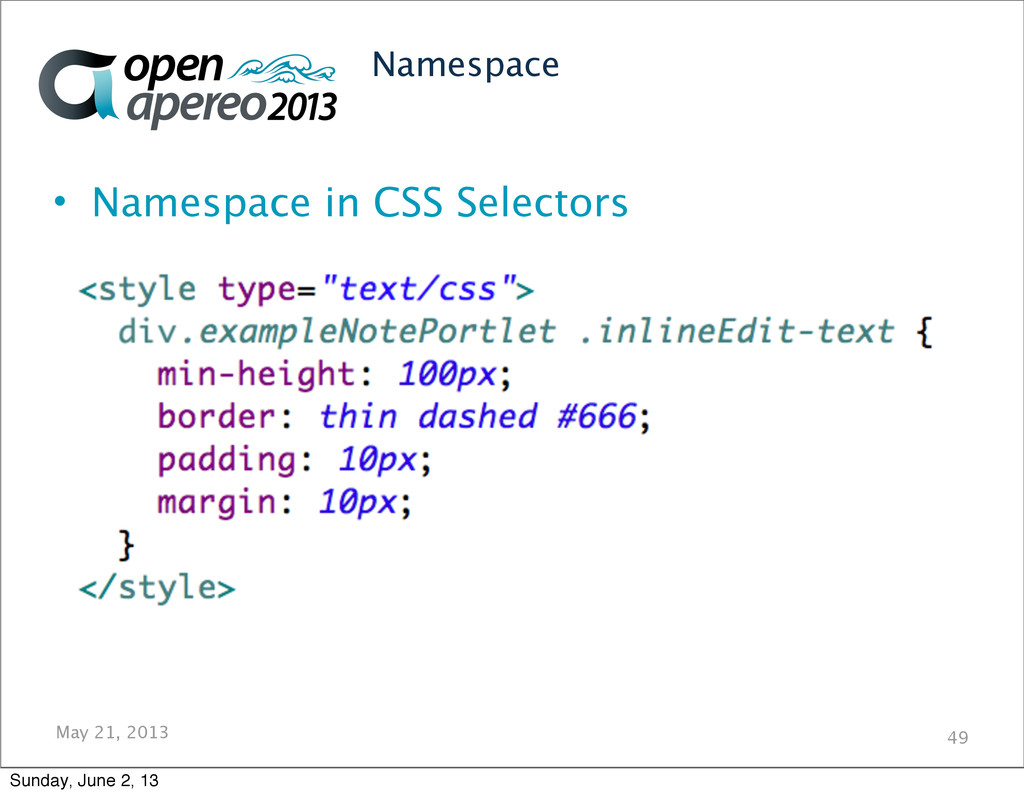Click the "border: thin dashed #666;" line
This screenshot has width=1024, height=796.
click(404, 417)
